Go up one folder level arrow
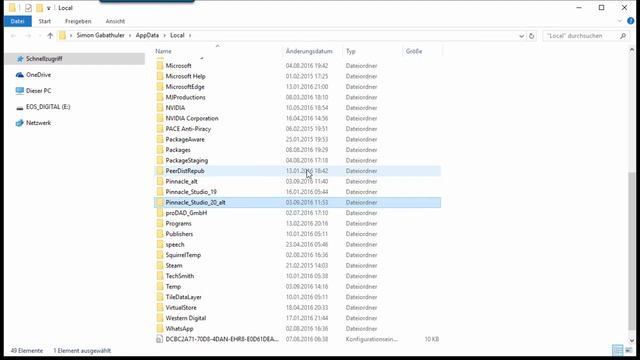The height and width of the screenshot is (360, 640). click(50, 36)
